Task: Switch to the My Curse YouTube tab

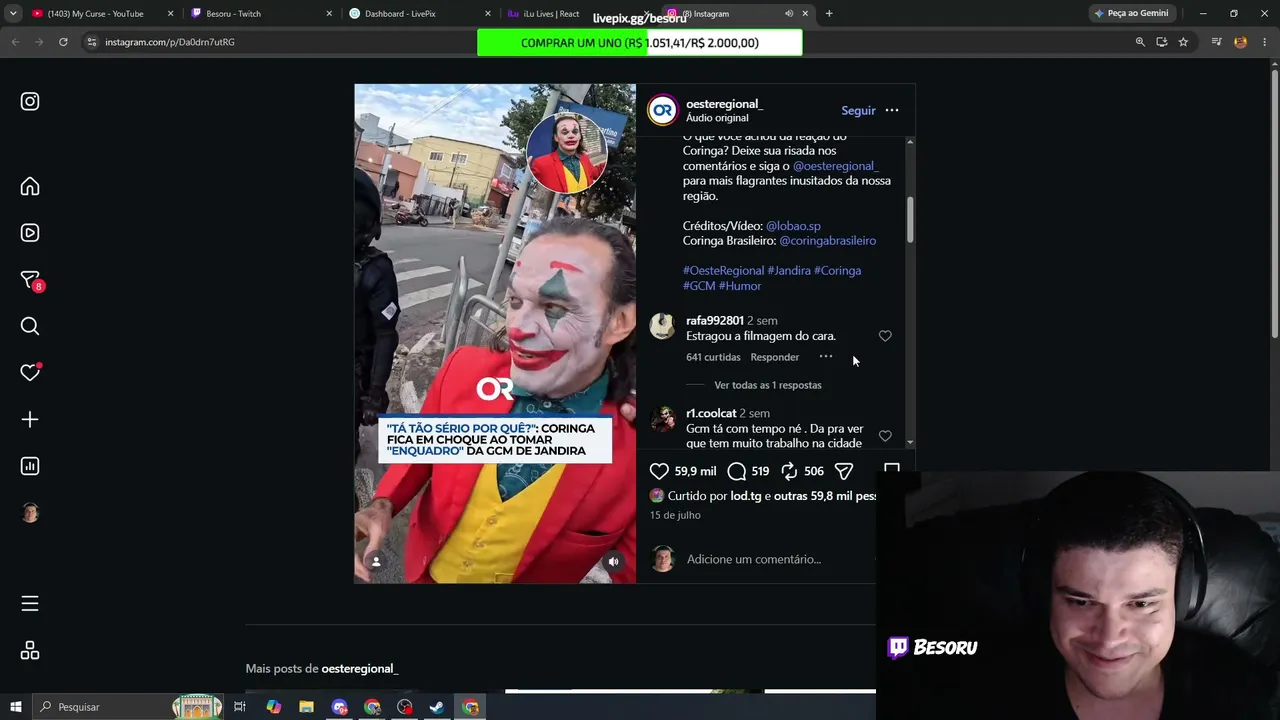Action: 95,14
